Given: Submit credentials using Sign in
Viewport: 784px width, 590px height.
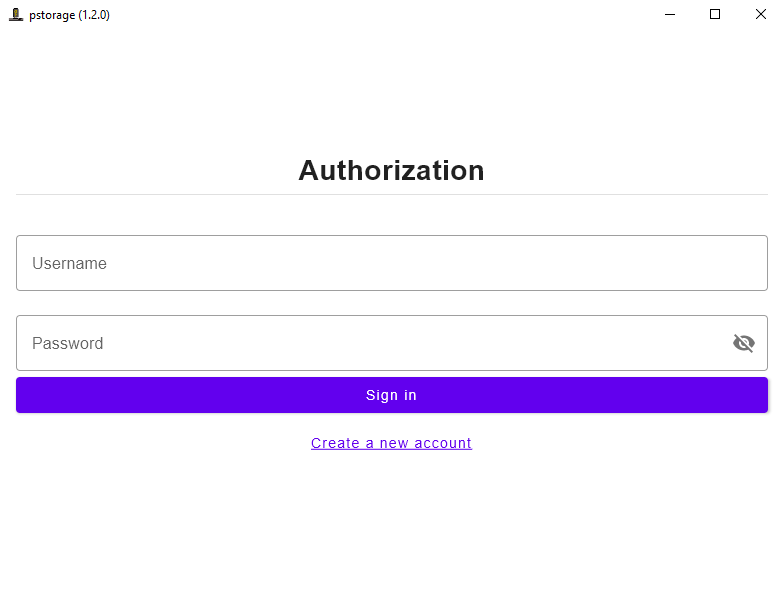Looking at the screenshot, I should click(391, 395).
